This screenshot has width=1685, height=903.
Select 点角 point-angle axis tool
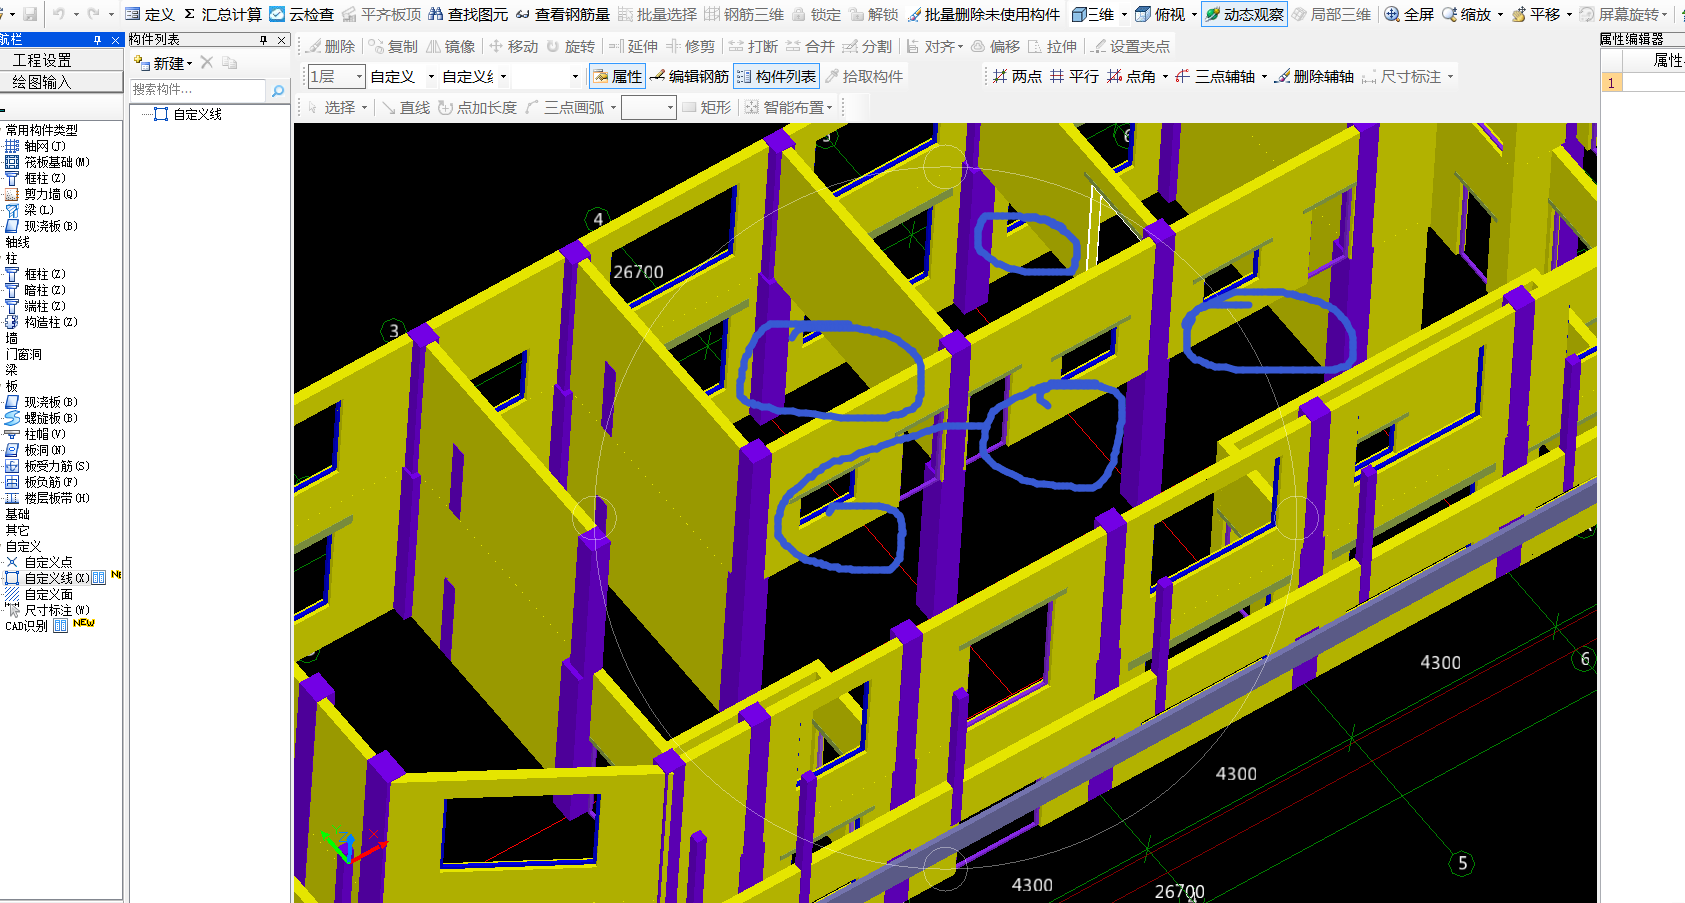[1131, 76]
